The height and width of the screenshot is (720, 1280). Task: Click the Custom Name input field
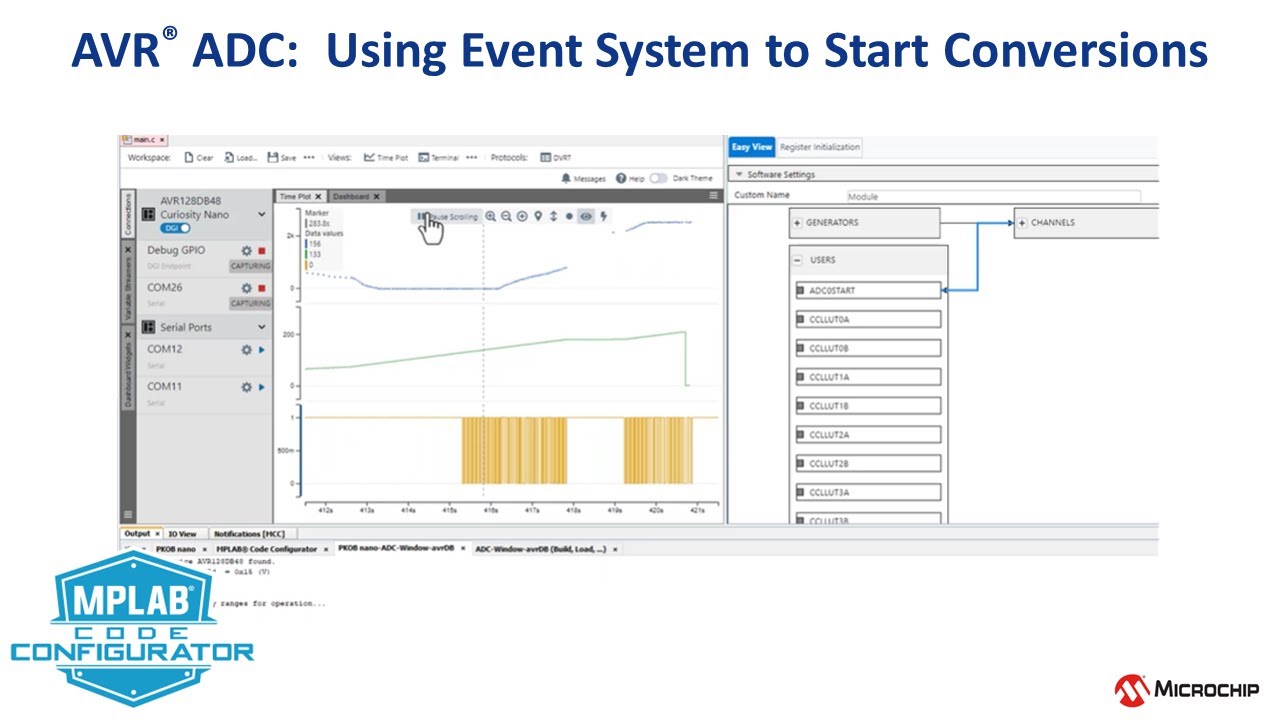point(993,196)
